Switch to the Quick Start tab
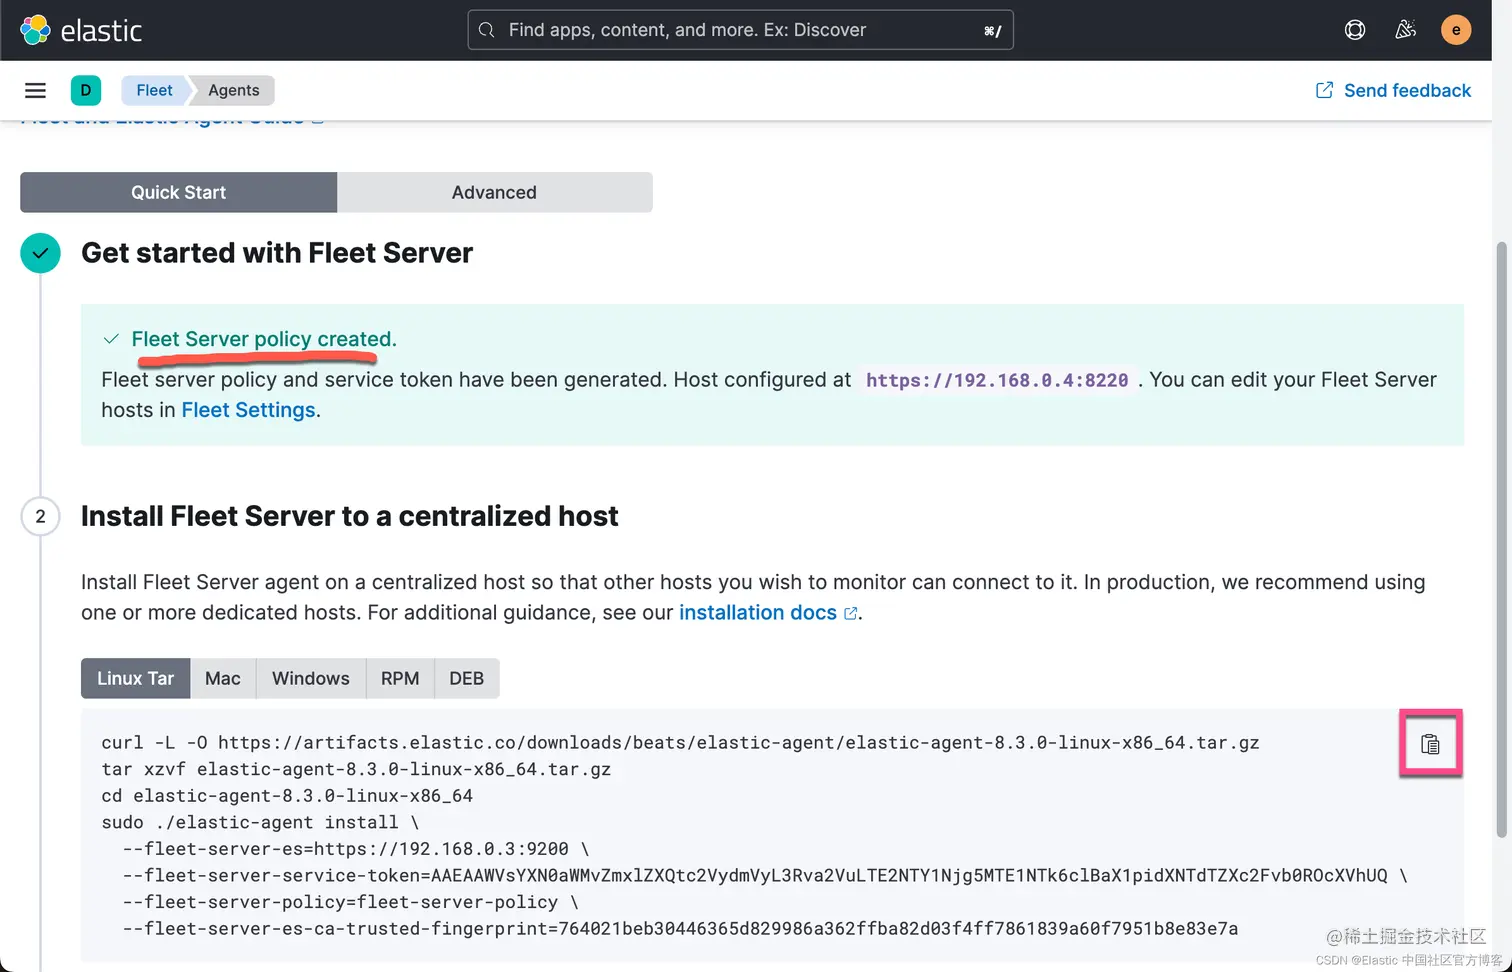This screenshot has width=1512, height=972. (178, 192)
